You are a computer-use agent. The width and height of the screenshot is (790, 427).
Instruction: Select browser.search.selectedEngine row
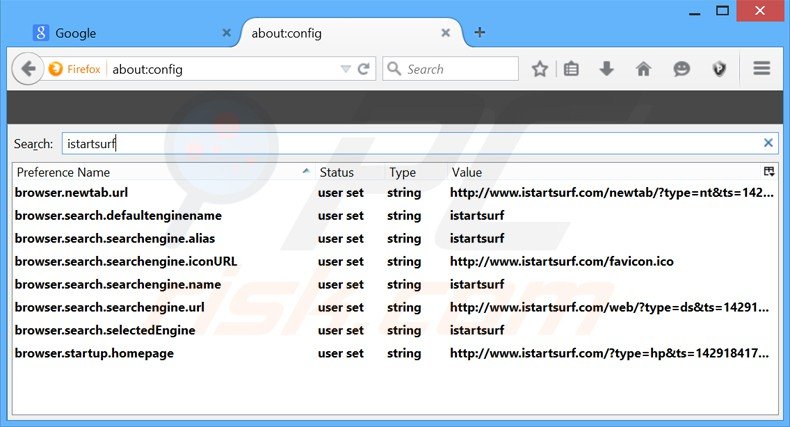pyautogui.click(x=395, y=330)
